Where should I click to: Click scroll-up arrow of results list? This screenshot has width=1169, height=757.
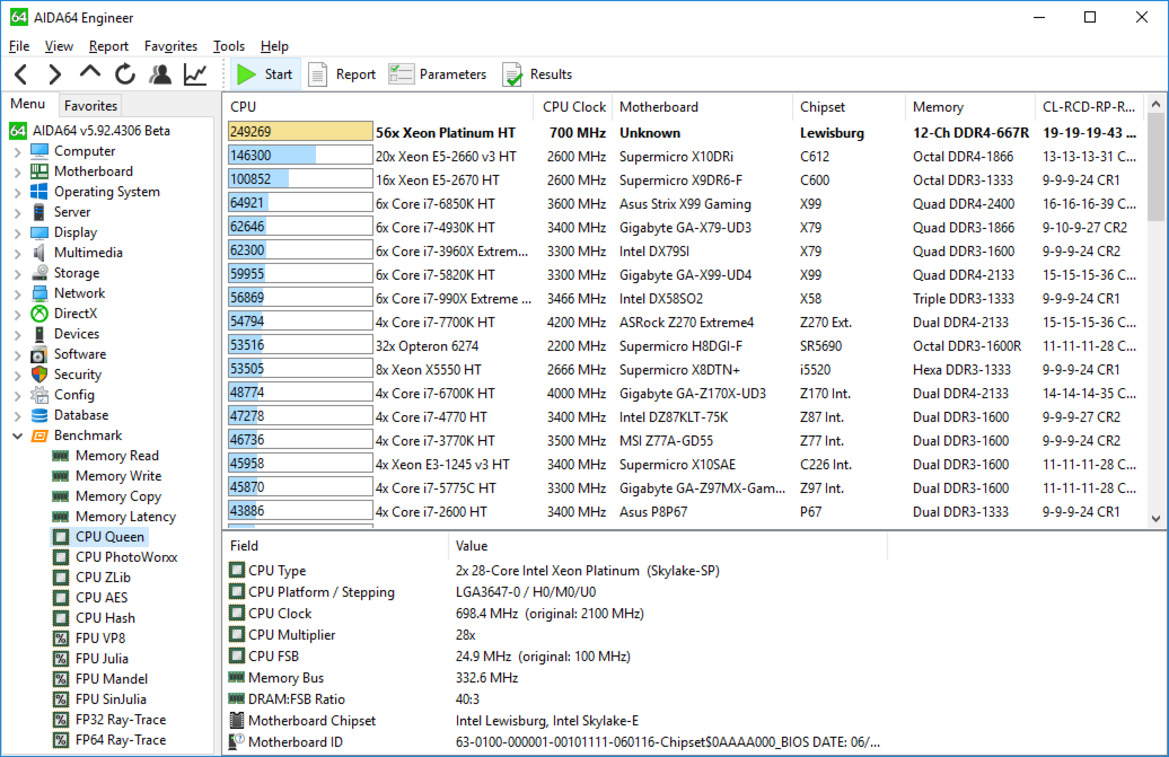(x=1156, y=104)
